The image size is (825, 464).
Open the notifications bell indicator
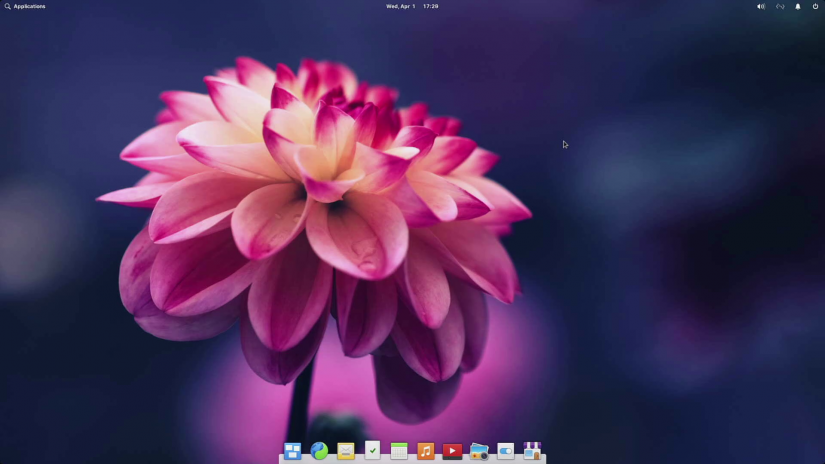[798, 6]
